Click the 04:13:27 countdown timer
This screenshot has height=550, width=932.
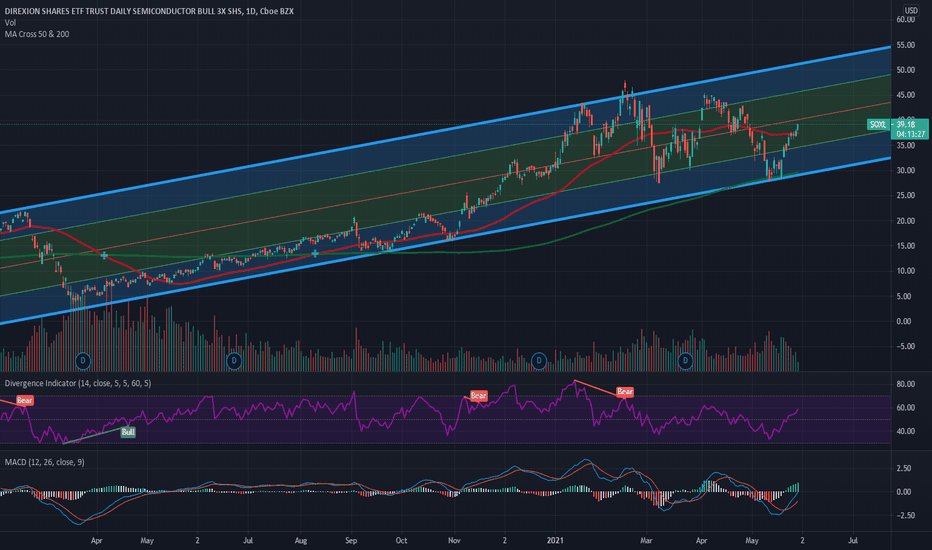(x=911, y=134)
